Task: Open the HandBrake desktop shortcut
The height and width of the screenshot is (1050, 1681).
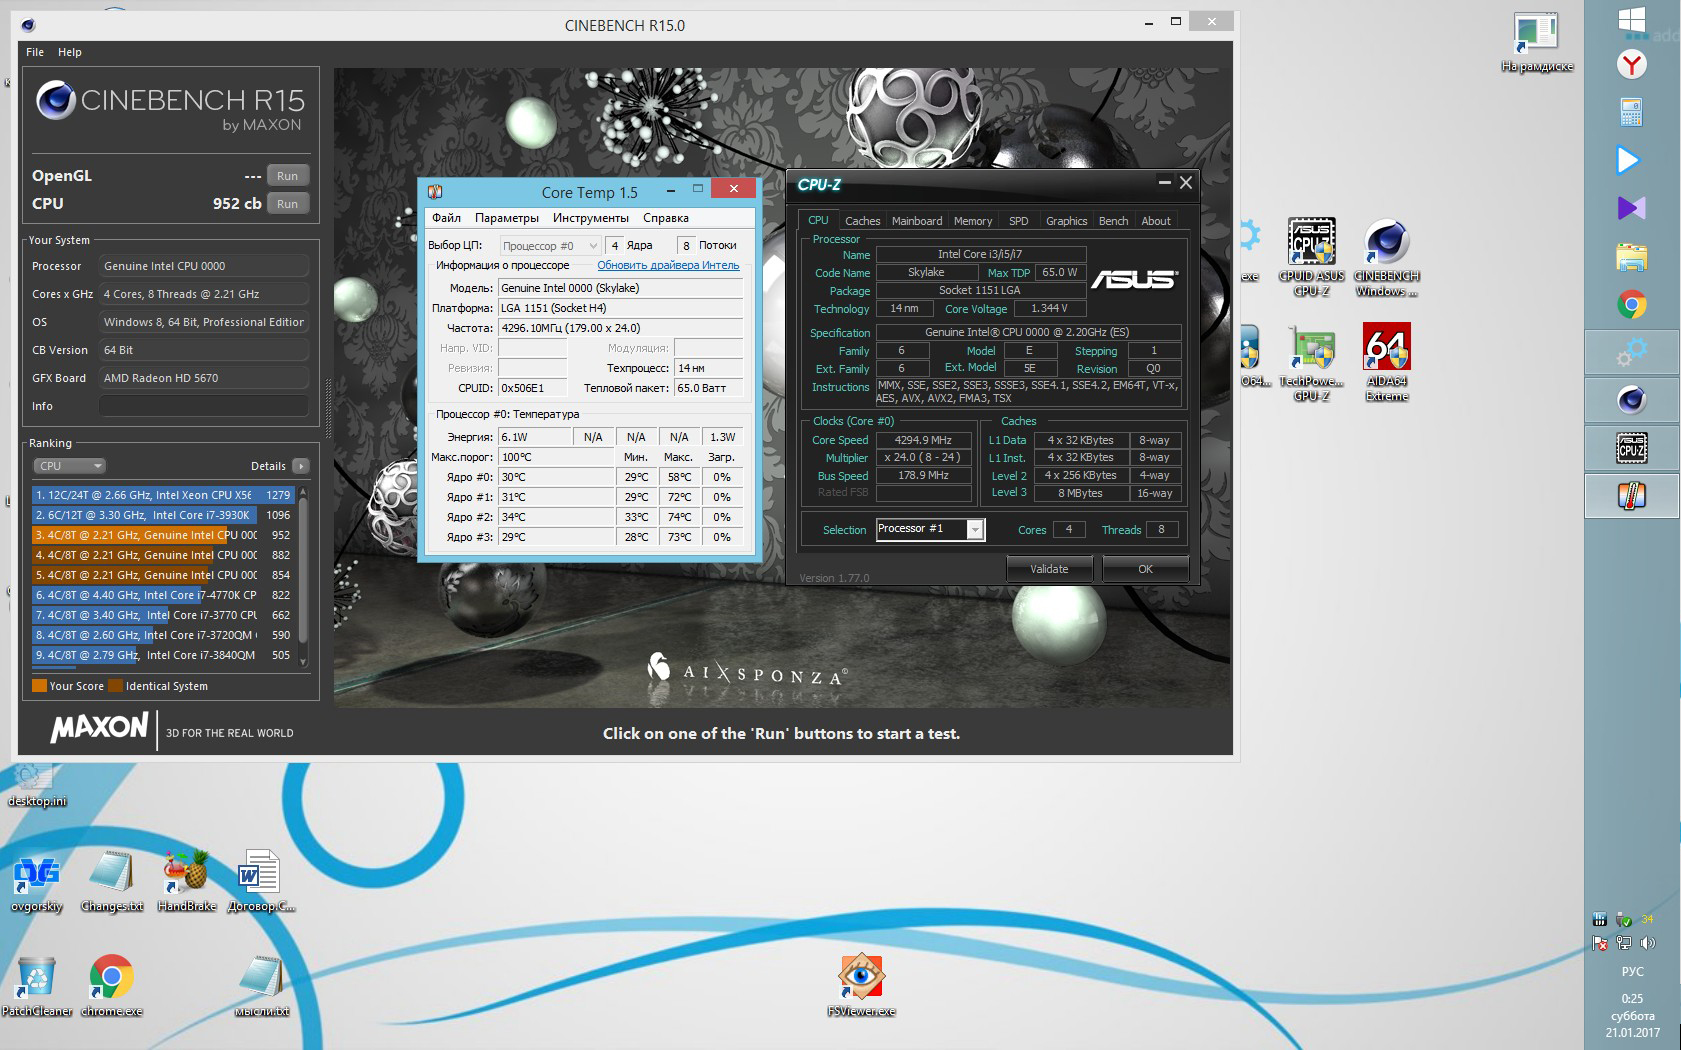Action: (187, 881)
